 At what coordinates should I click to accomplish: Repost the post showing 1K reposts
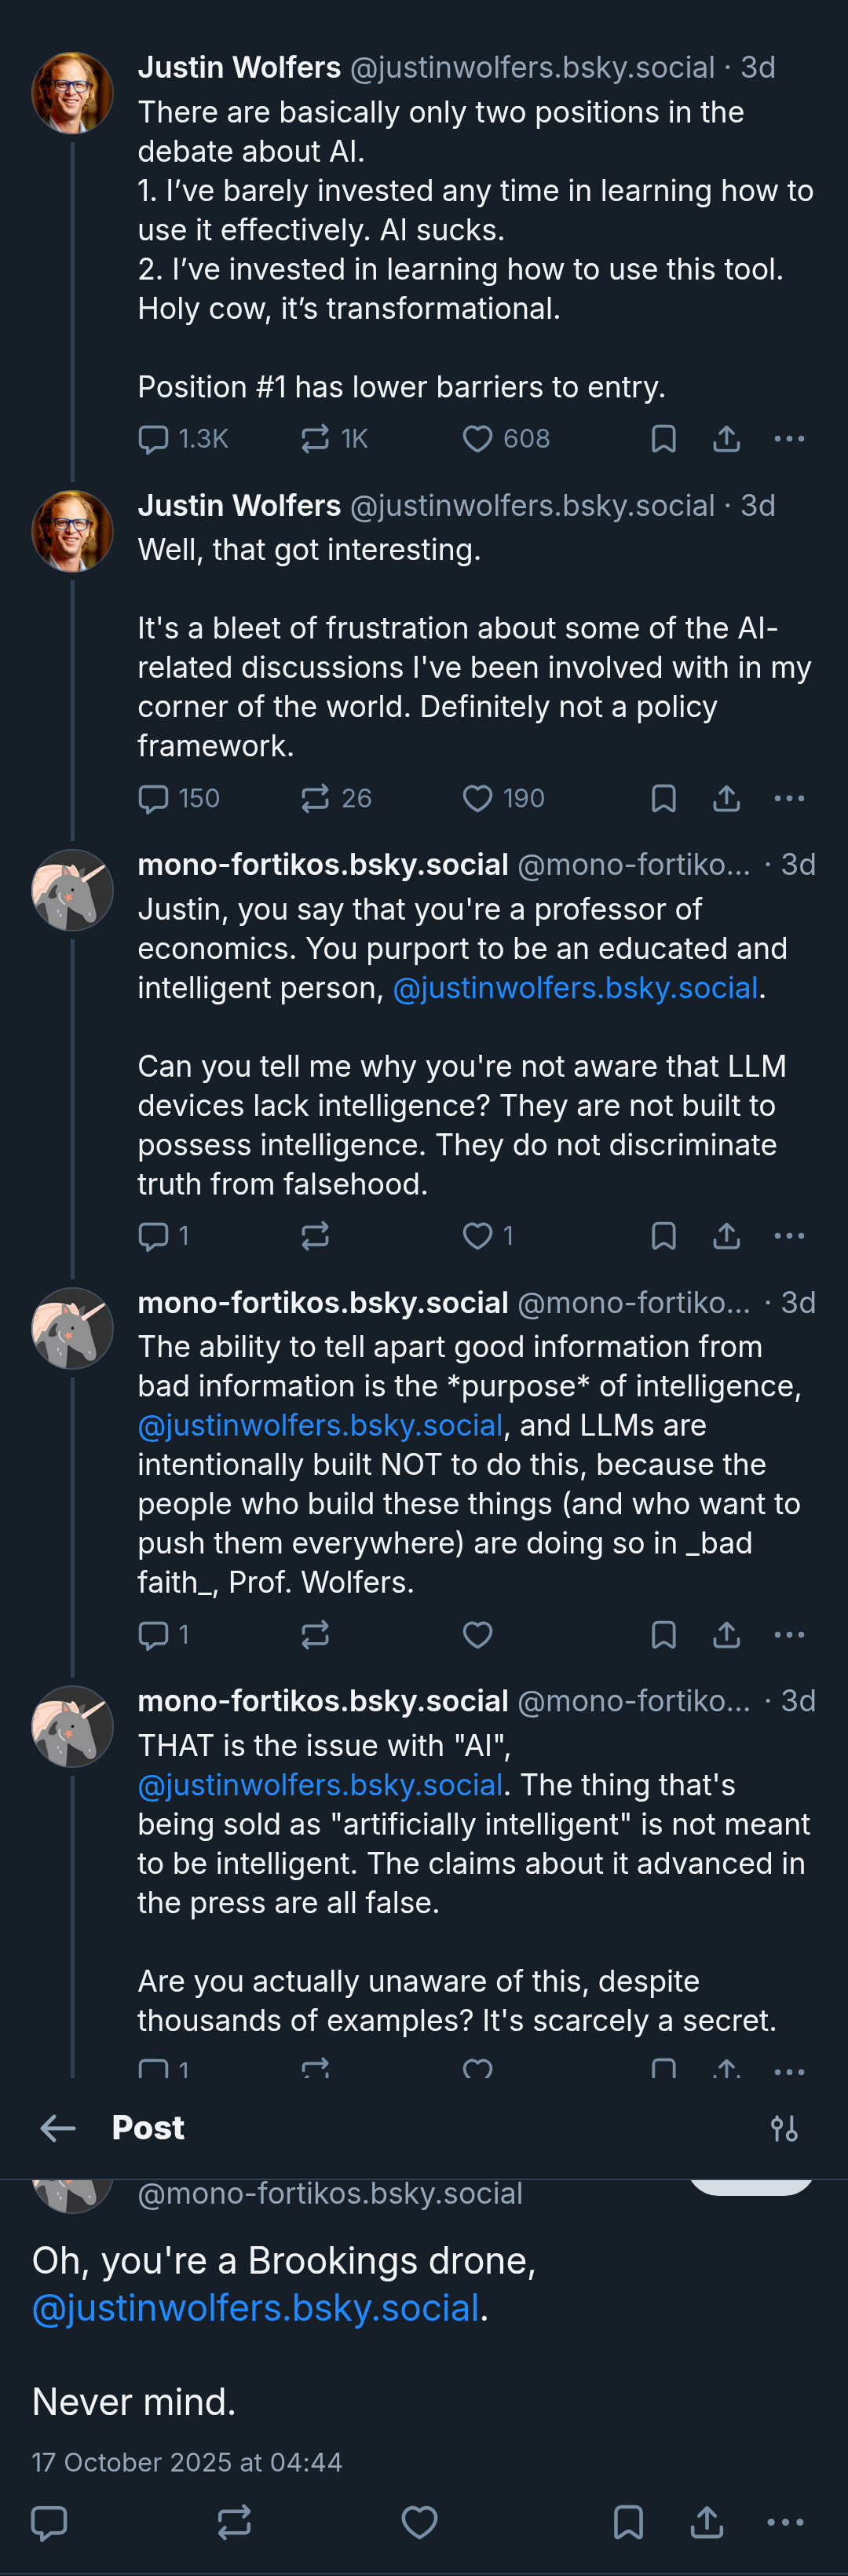click(315, 439)
